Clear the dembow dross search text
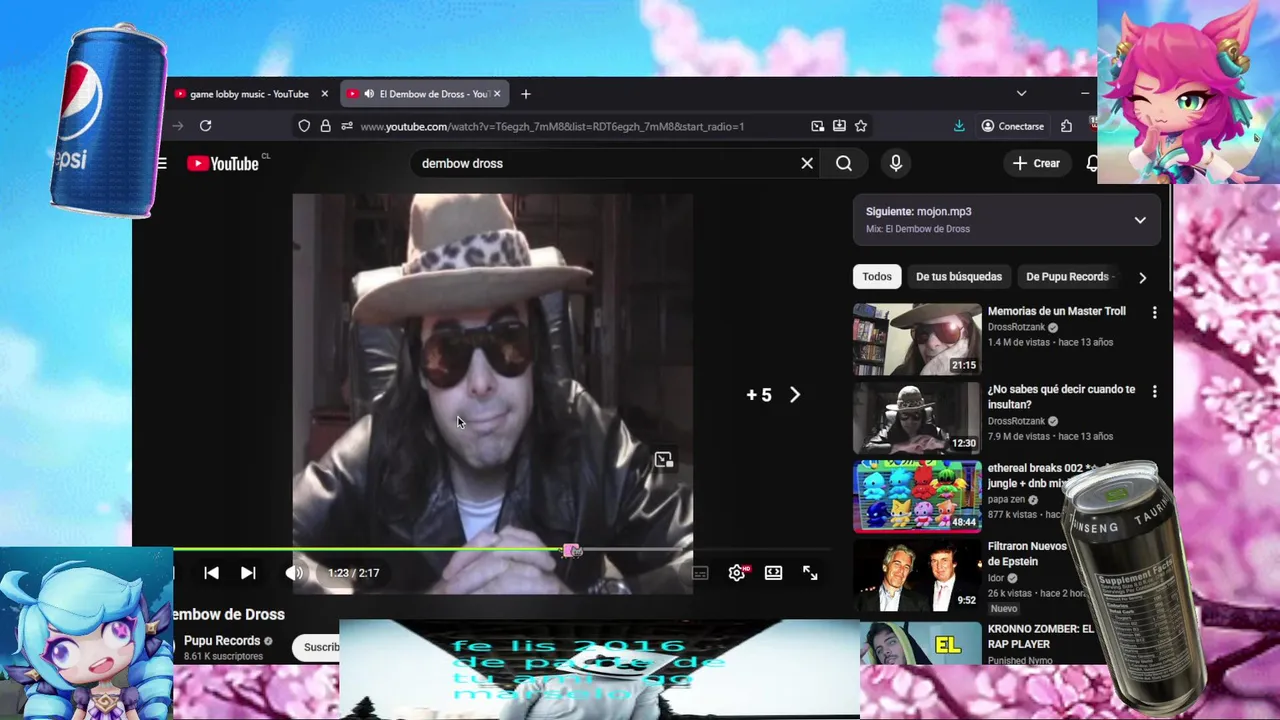 (x=807, y=163)
